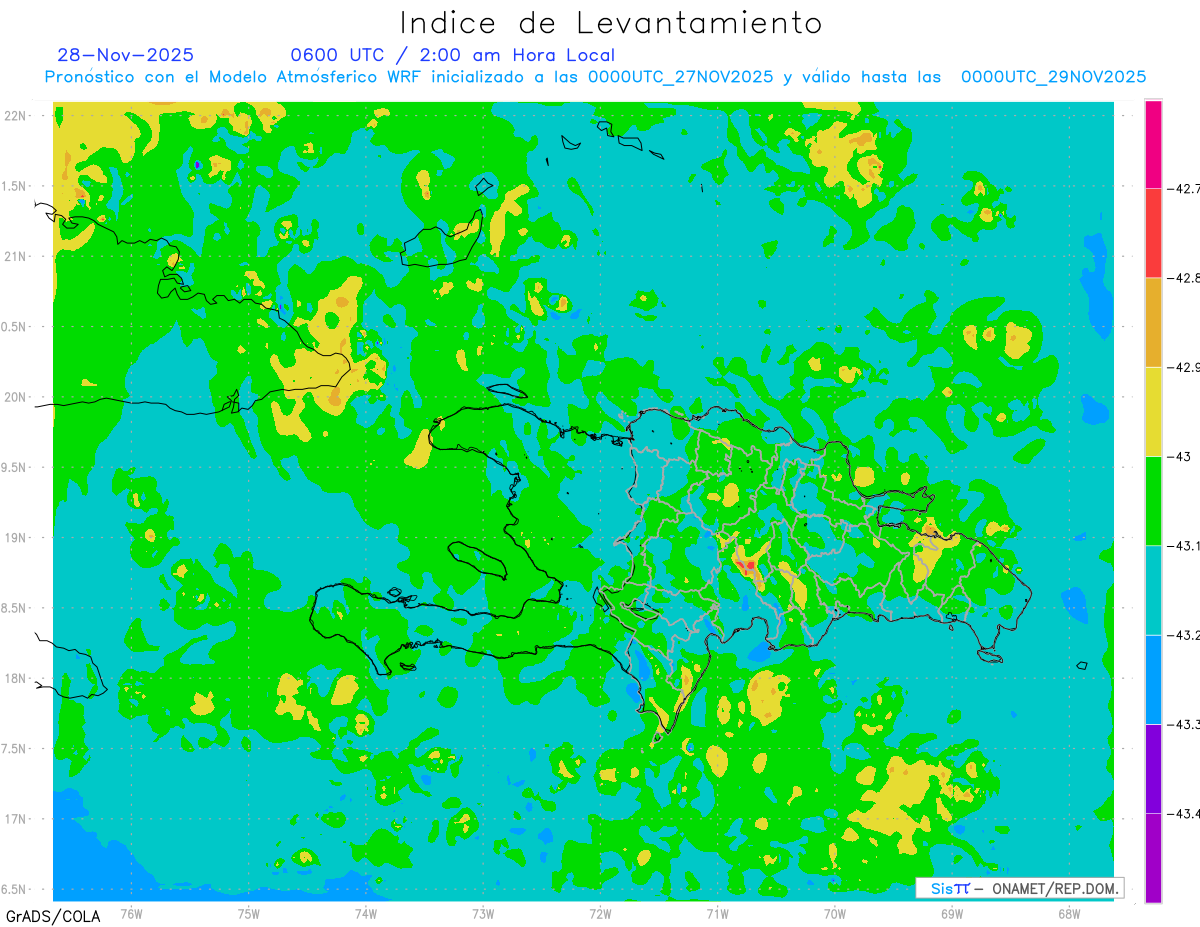Click the '20N' latitude label

(x=16, y=397)
